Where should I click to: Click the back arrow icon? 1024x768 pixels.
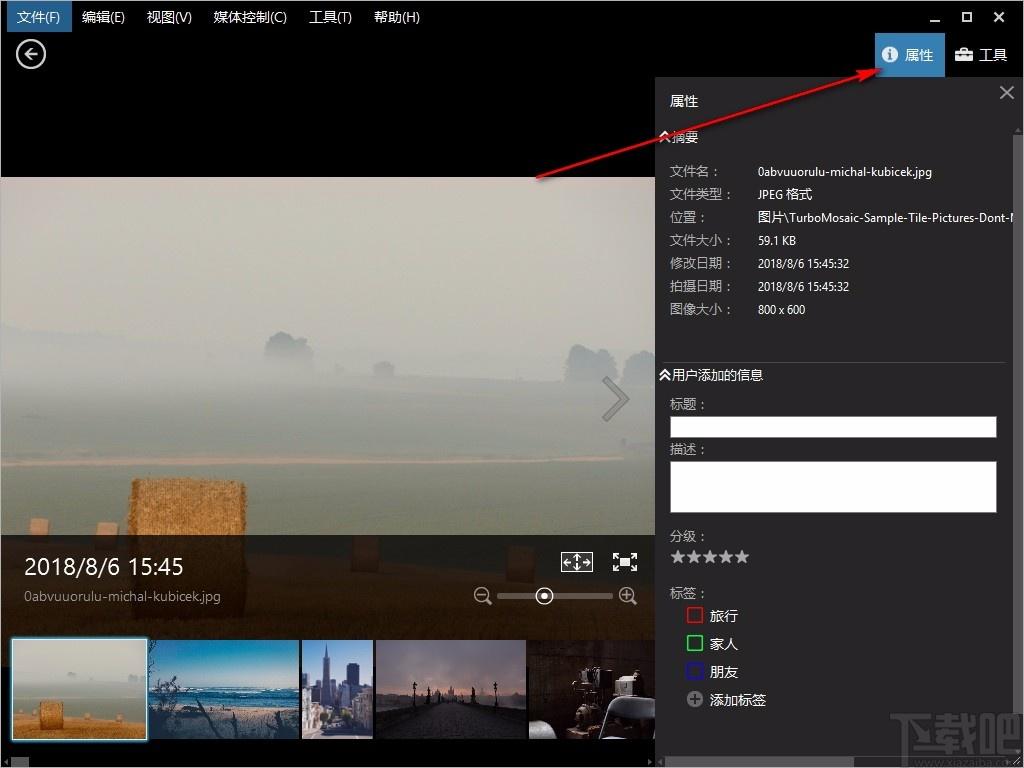31,54
